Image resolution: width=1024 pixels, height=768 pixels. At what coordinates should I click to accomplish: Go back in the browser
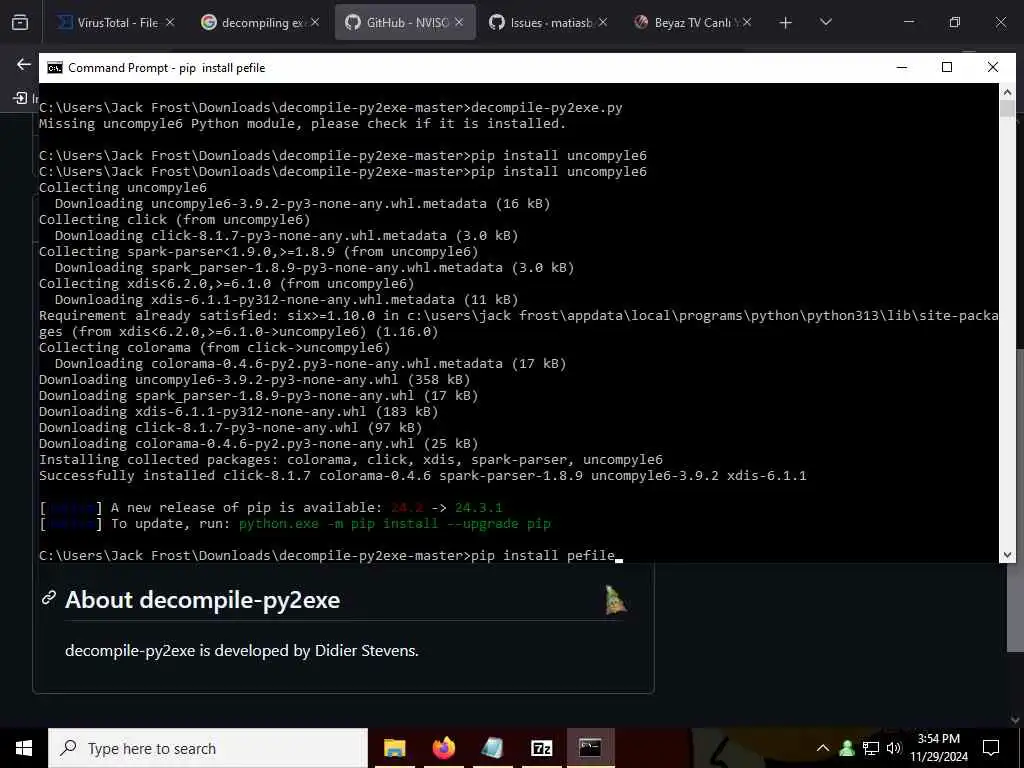tap(24, 64)
